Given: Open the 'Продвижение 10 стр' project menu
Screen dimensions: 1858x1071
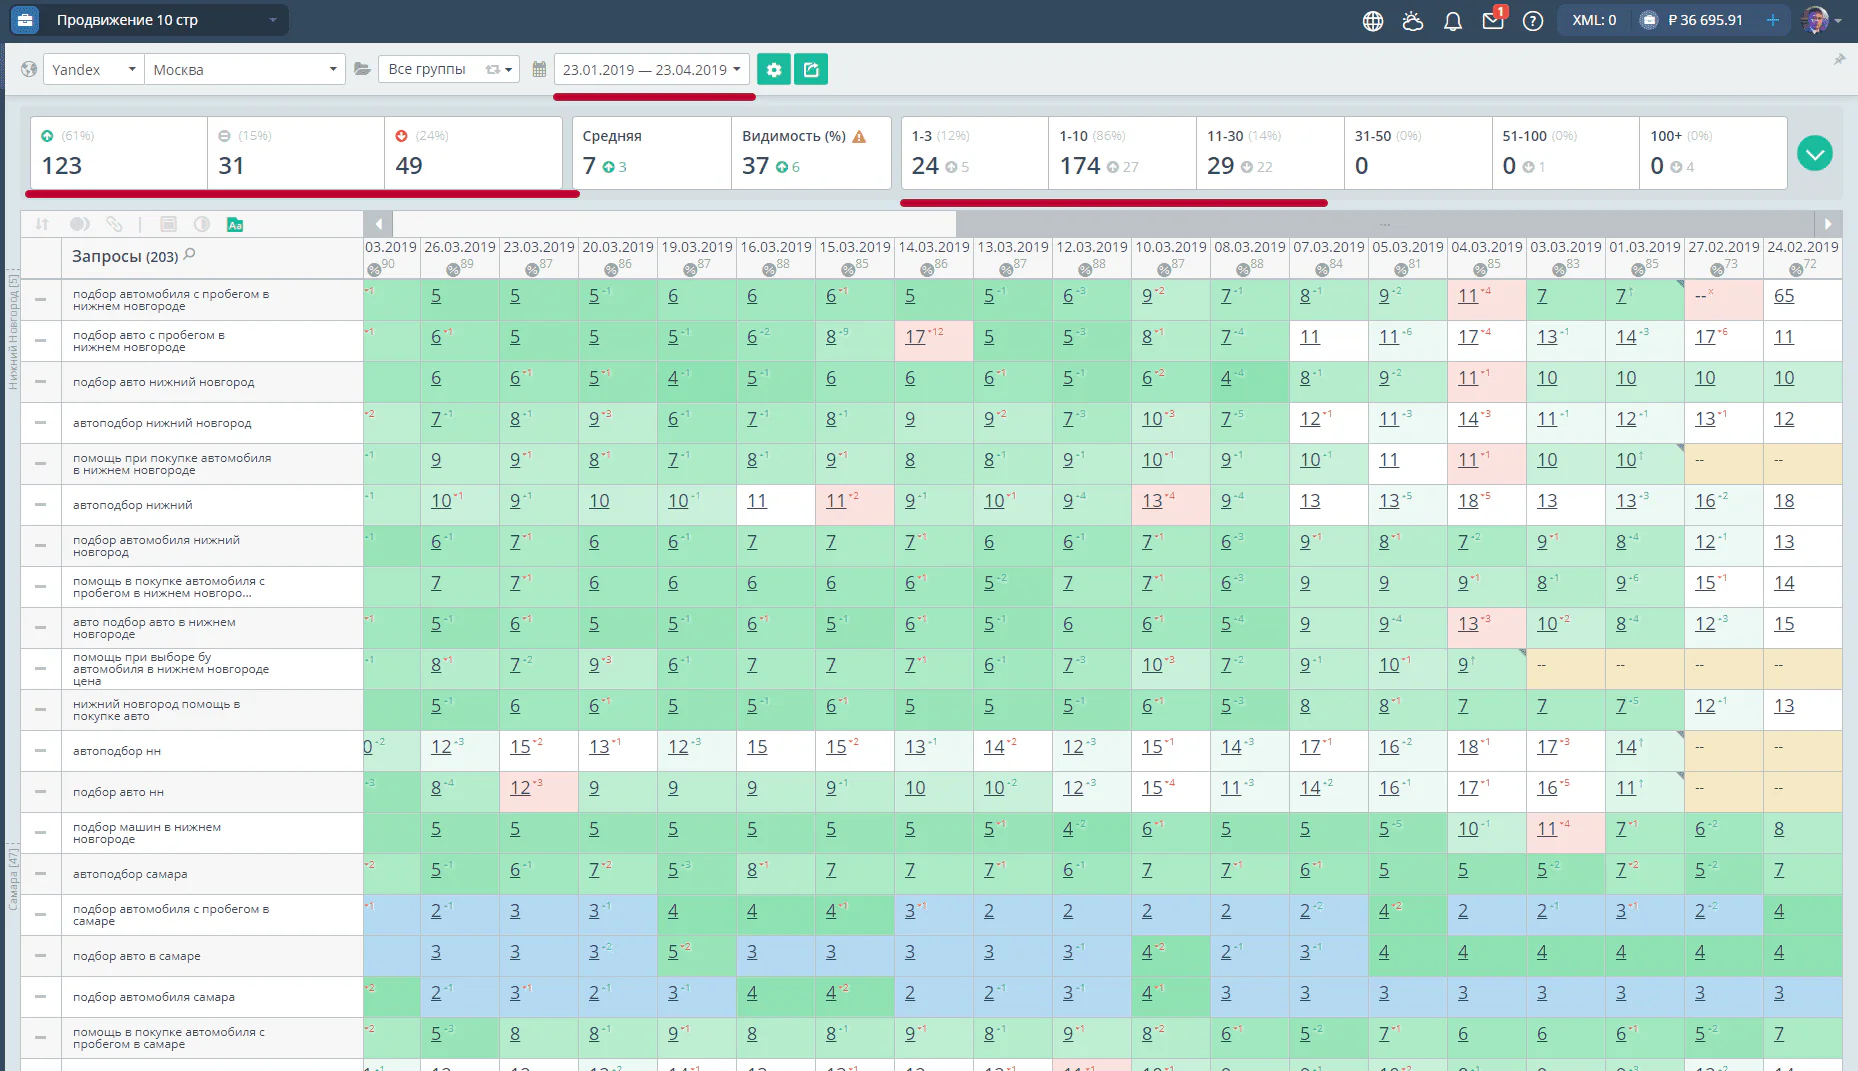Looking at the screenshot, I should (149, 20).
